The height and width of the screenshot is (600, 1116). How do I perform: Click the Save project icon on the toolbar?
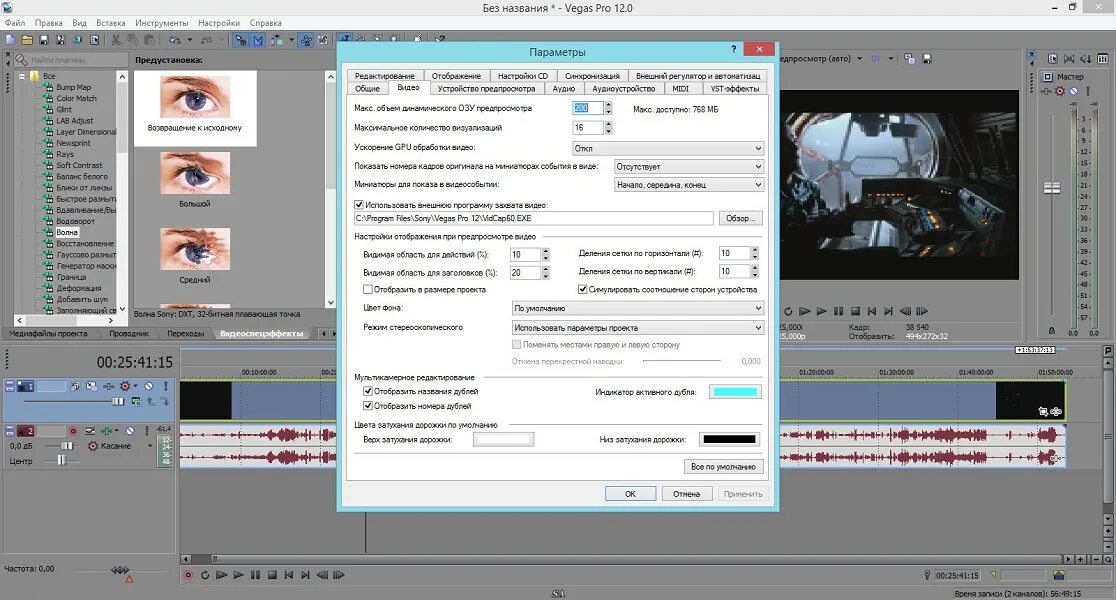click(43, 39)
